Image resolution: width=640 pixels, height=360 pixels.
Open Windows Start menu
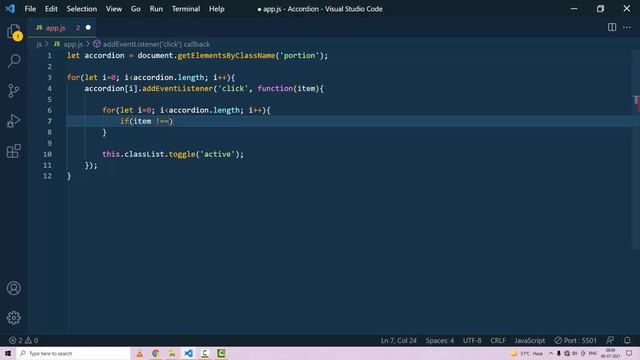(x=8, y=353)
